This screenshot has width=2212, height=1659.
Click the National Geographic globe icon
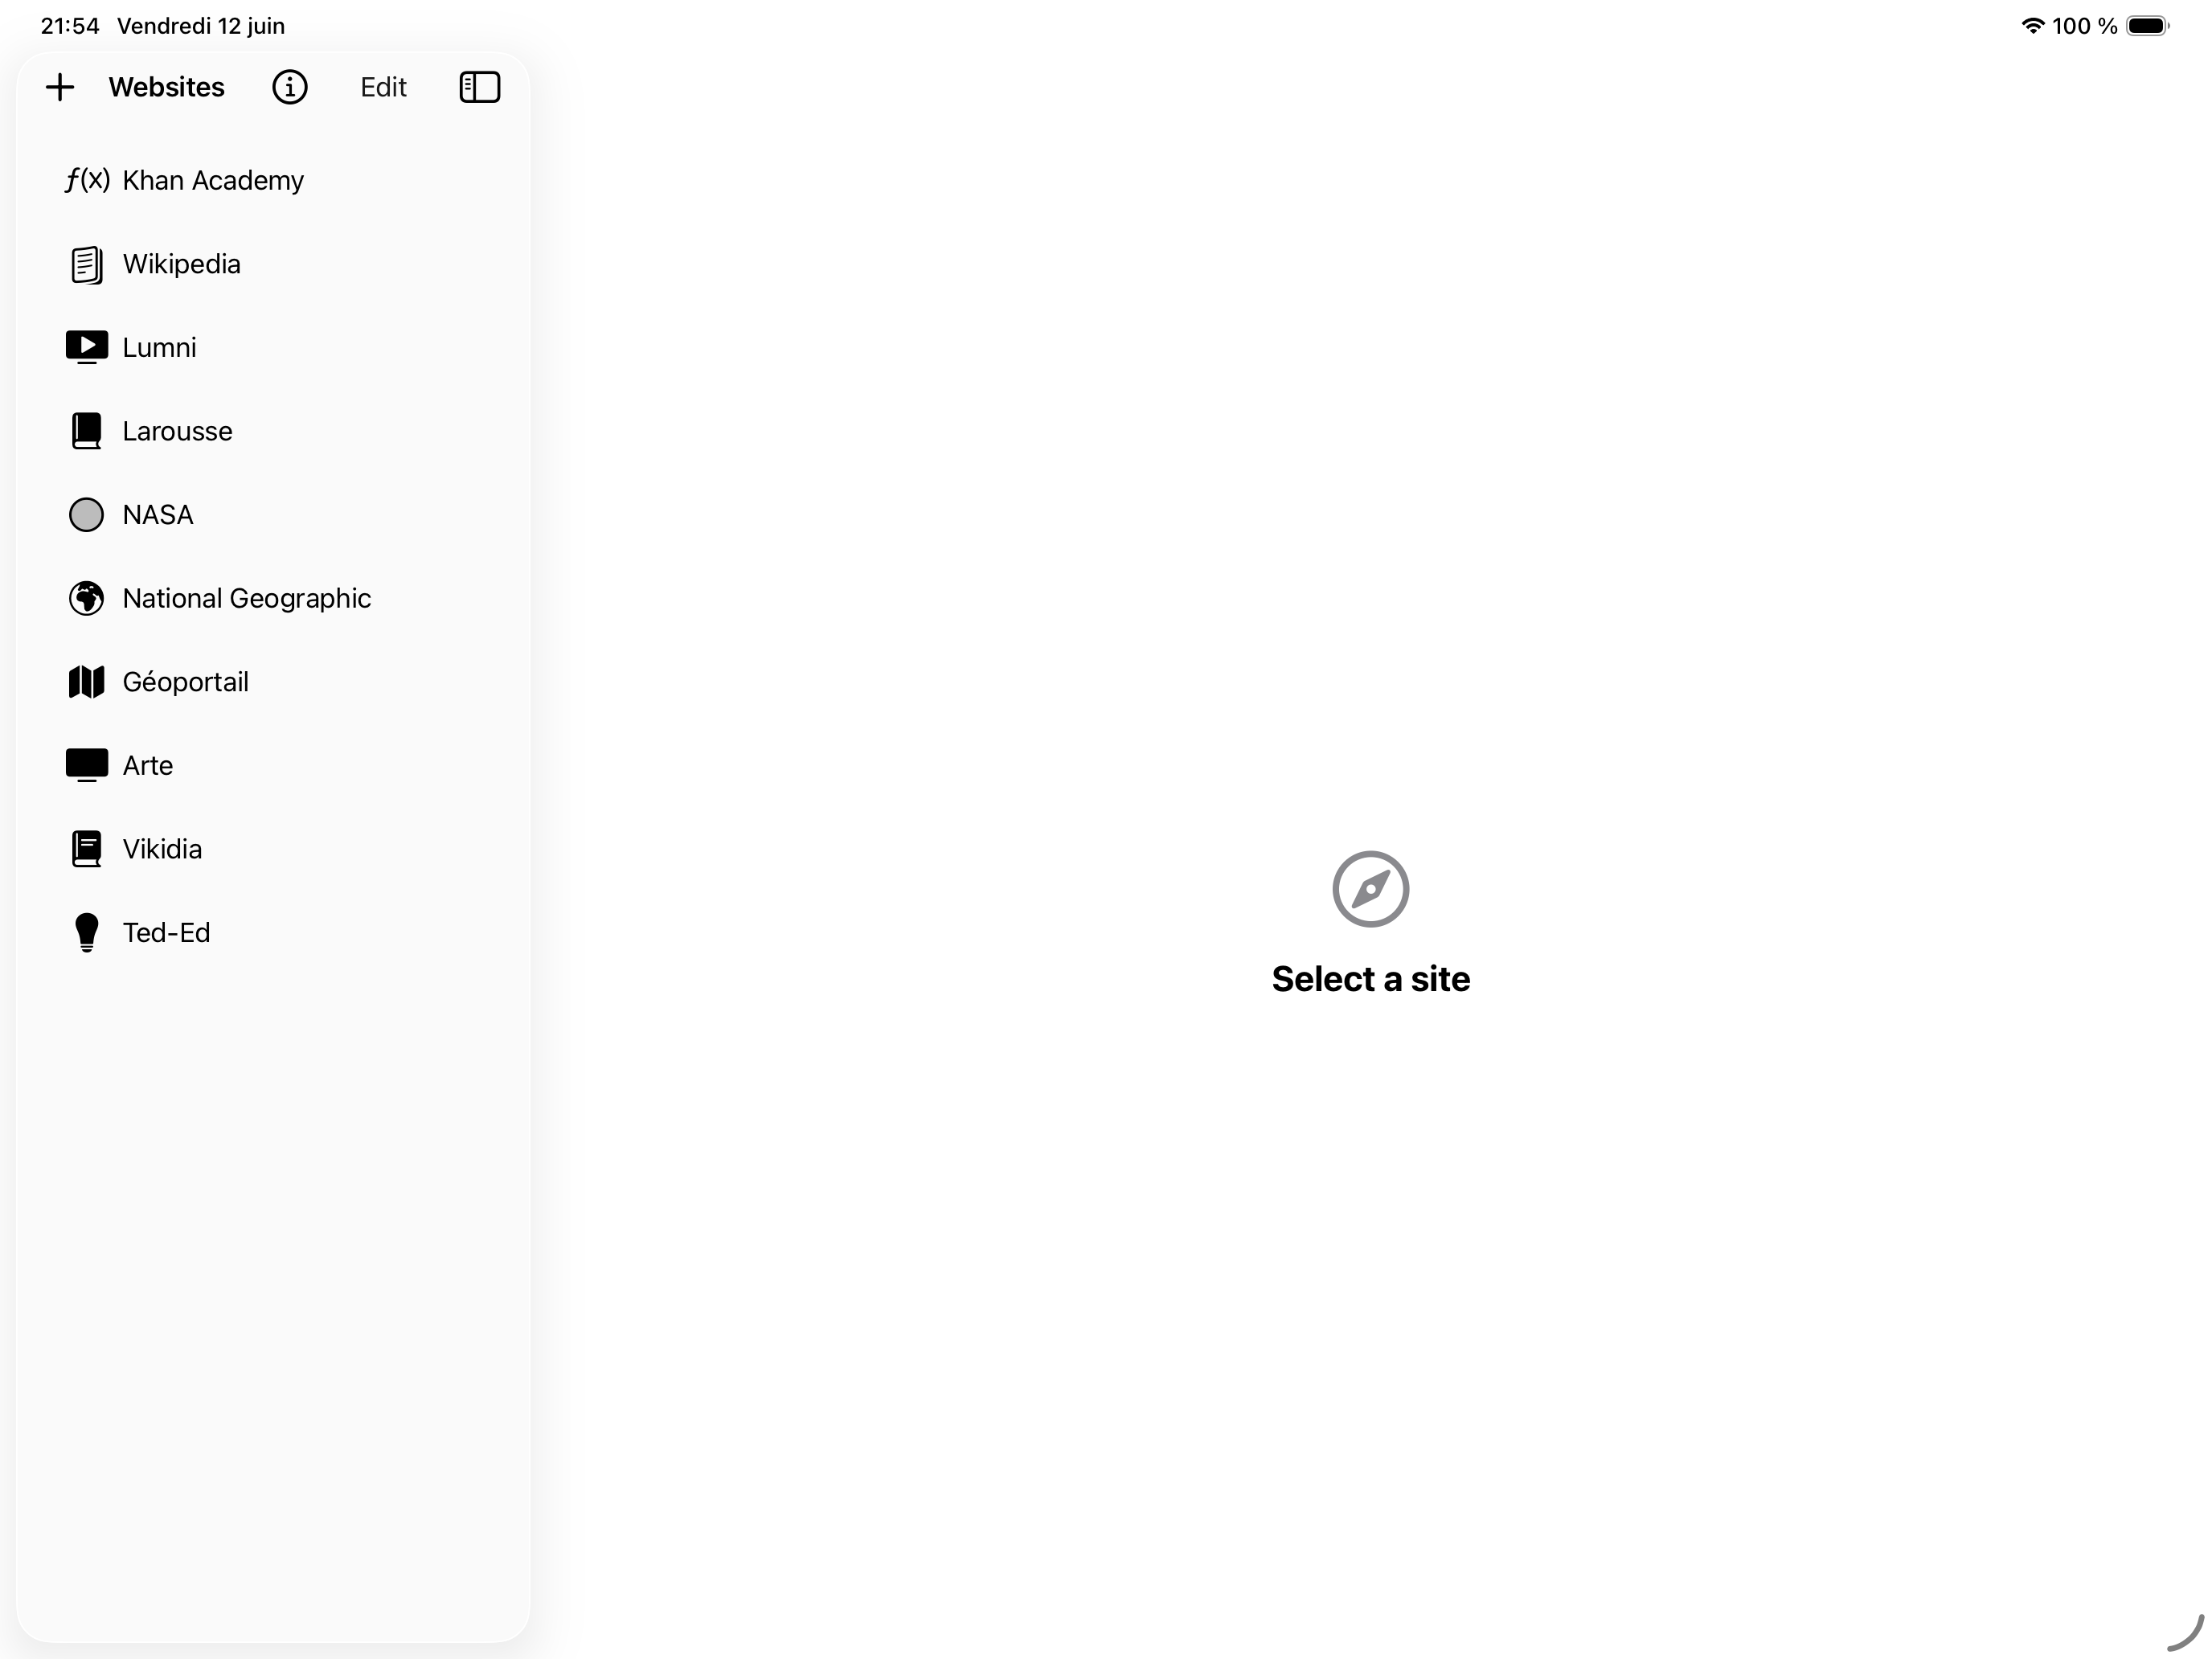(86, 598)
